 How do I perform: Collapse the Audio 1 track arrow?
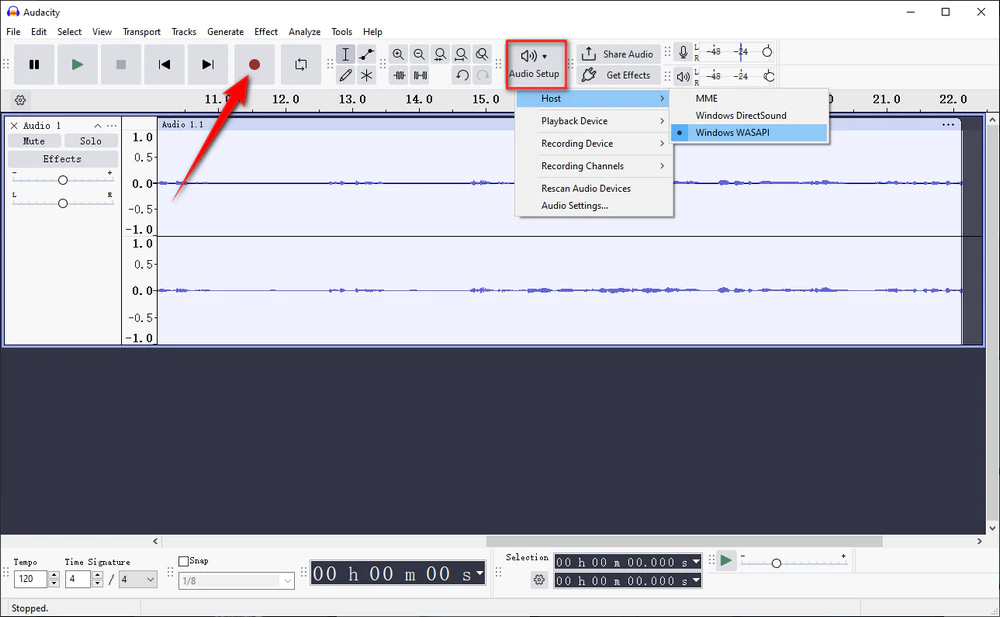pos(98,126)
